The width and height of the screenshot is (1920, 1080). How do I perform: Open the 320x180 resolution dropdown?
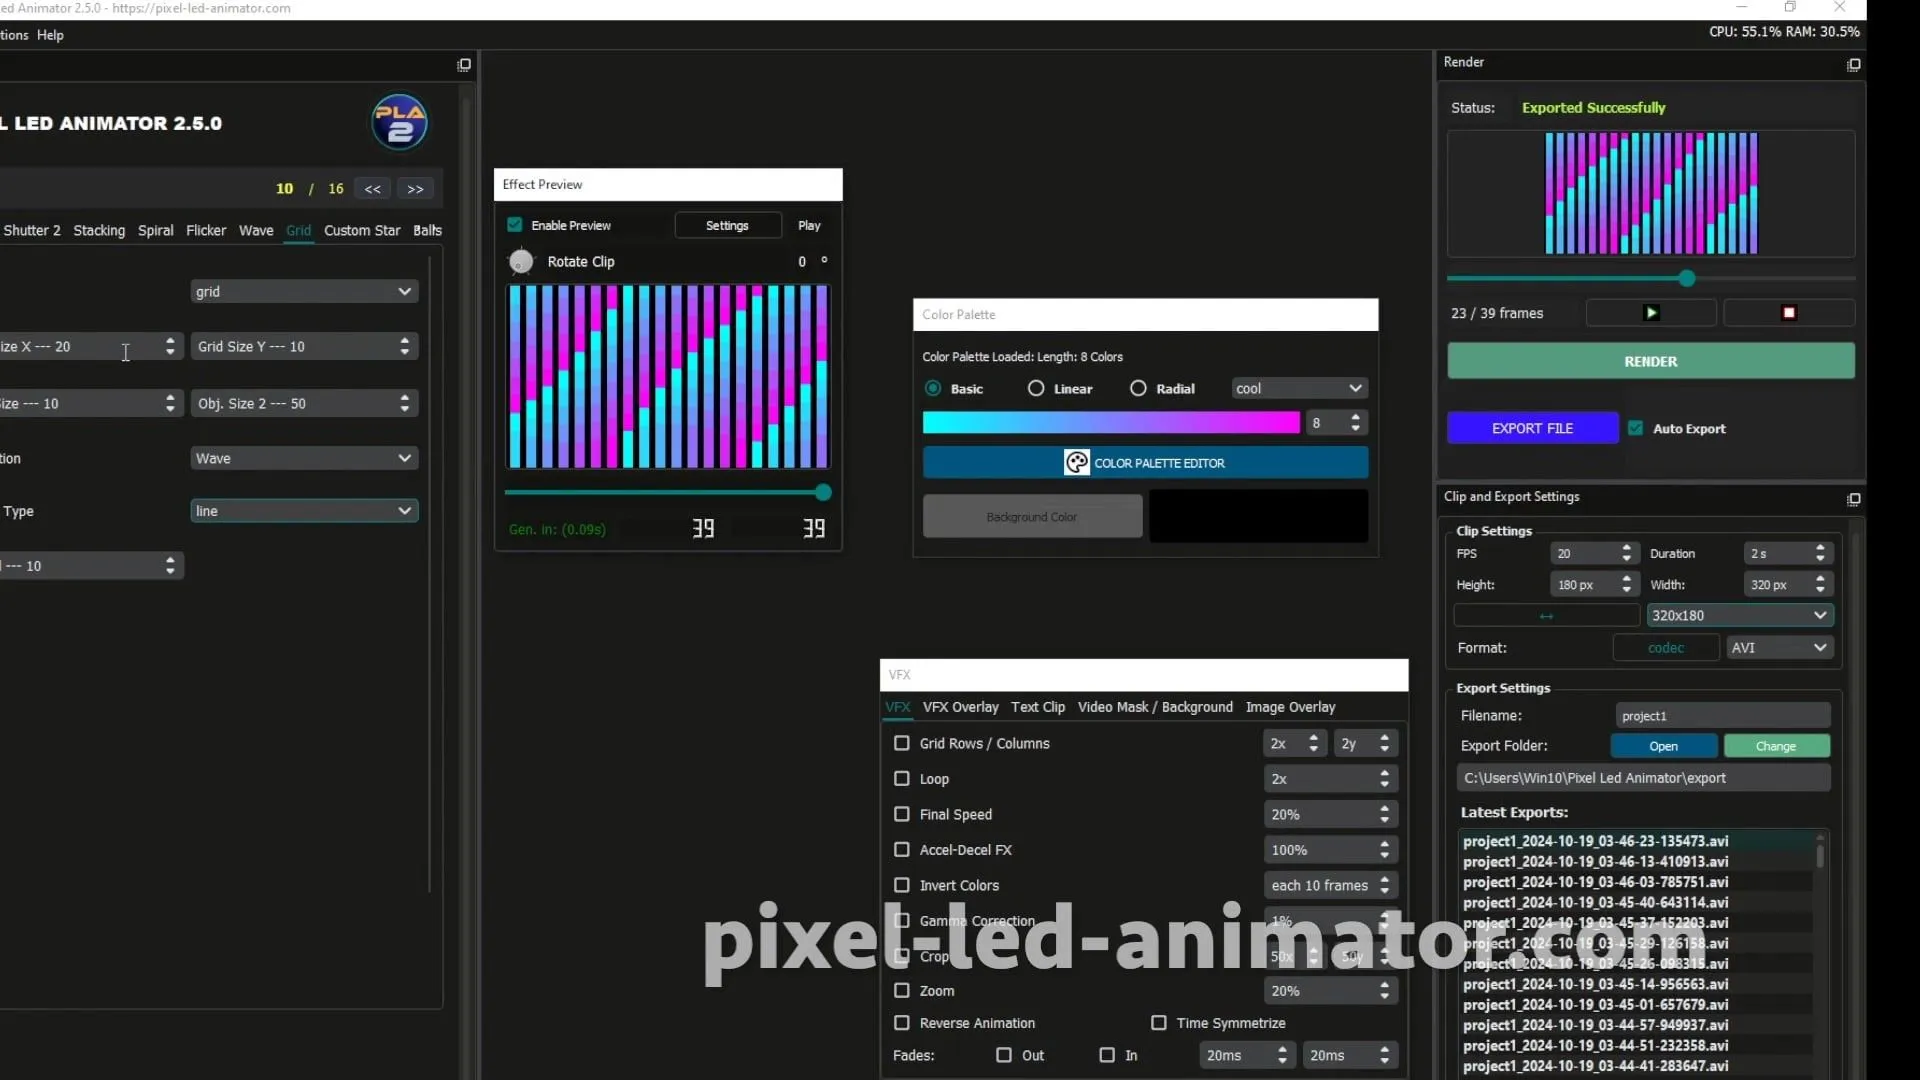click(x=1739, y=615)
